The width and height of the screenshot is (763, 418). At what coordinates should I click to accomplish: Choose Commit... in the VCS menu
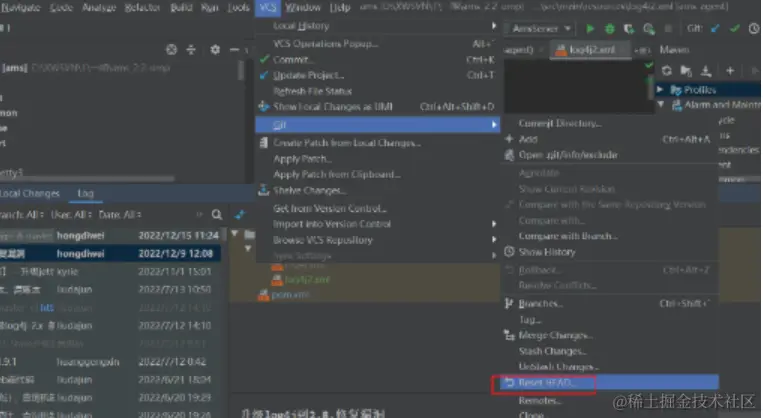tap(377, 59)
